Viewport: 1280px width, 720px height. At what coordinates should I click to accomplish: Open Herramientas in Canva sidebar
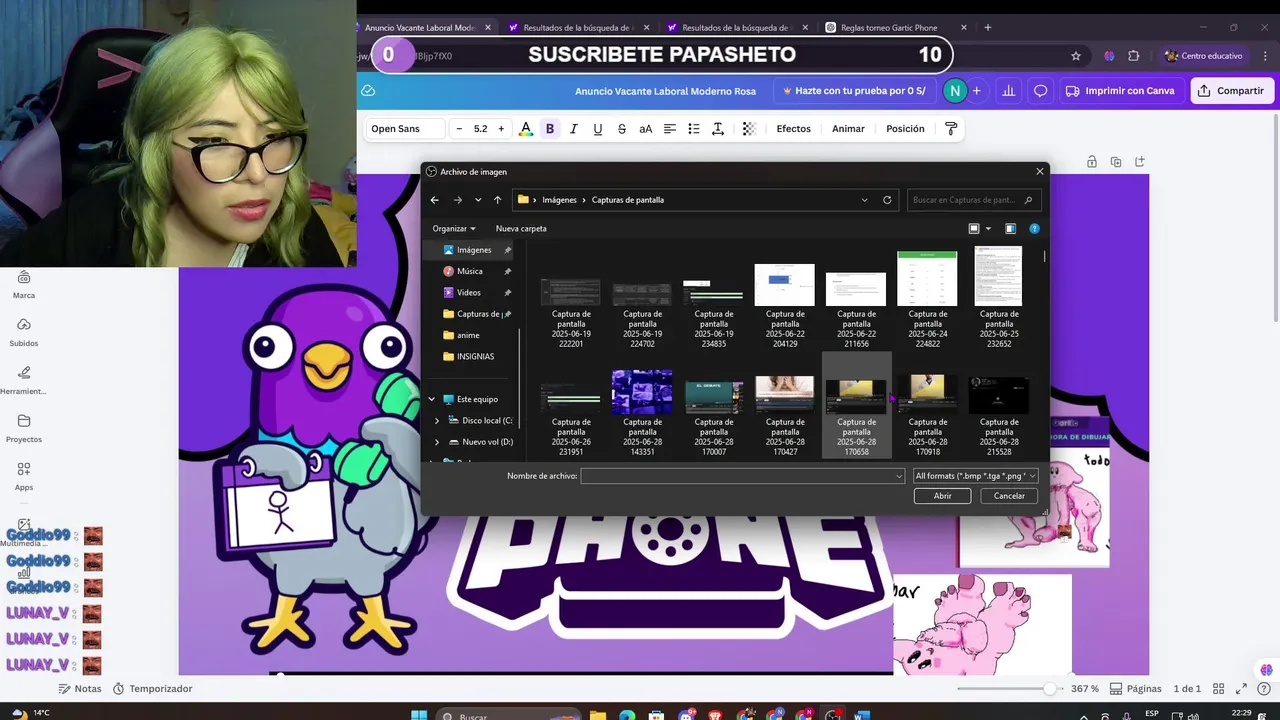(x=24, y=380)
